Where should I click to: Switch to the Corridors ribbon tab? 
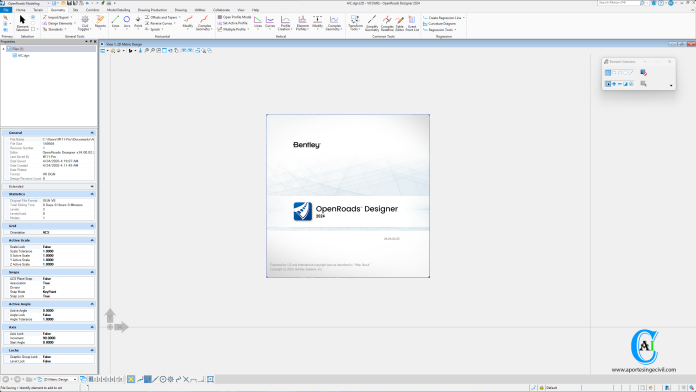pos(92,10)
